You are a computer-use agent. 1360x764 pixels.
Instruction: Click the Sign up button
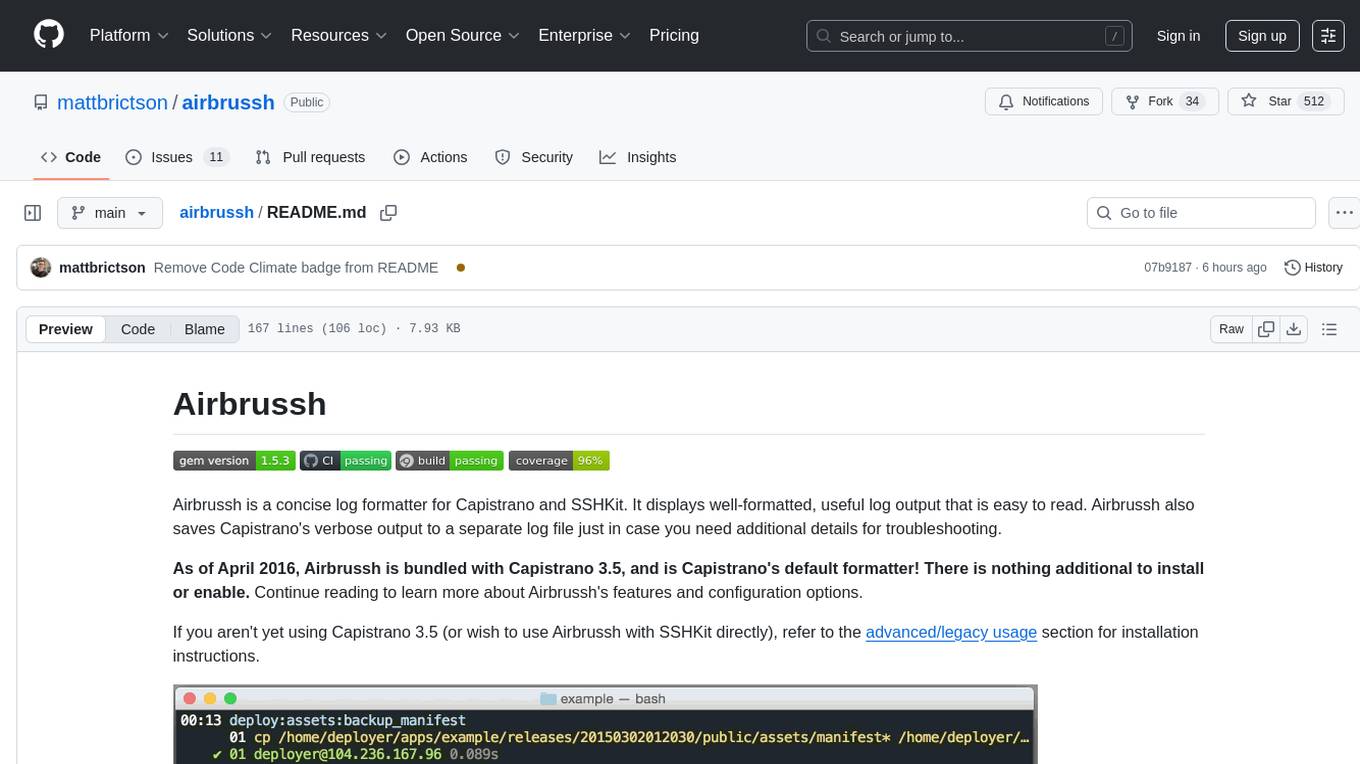pyautogui.click(x=1262, y=36)
